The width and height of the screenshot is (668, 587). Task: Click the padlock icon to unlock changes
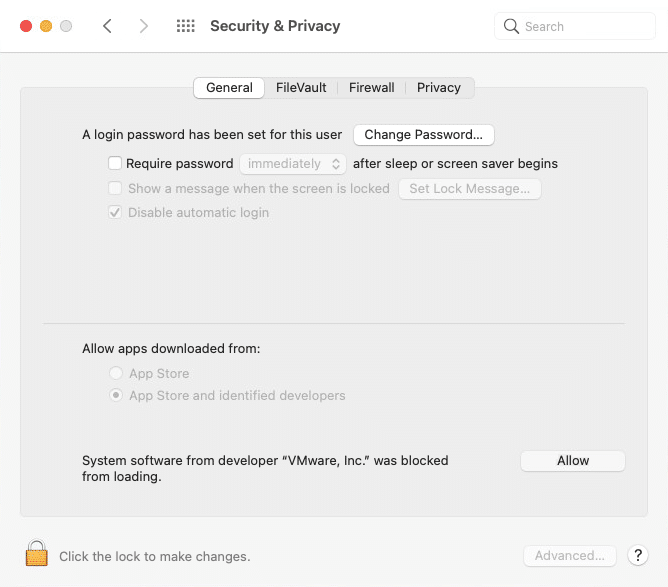[x=37, y=553]
